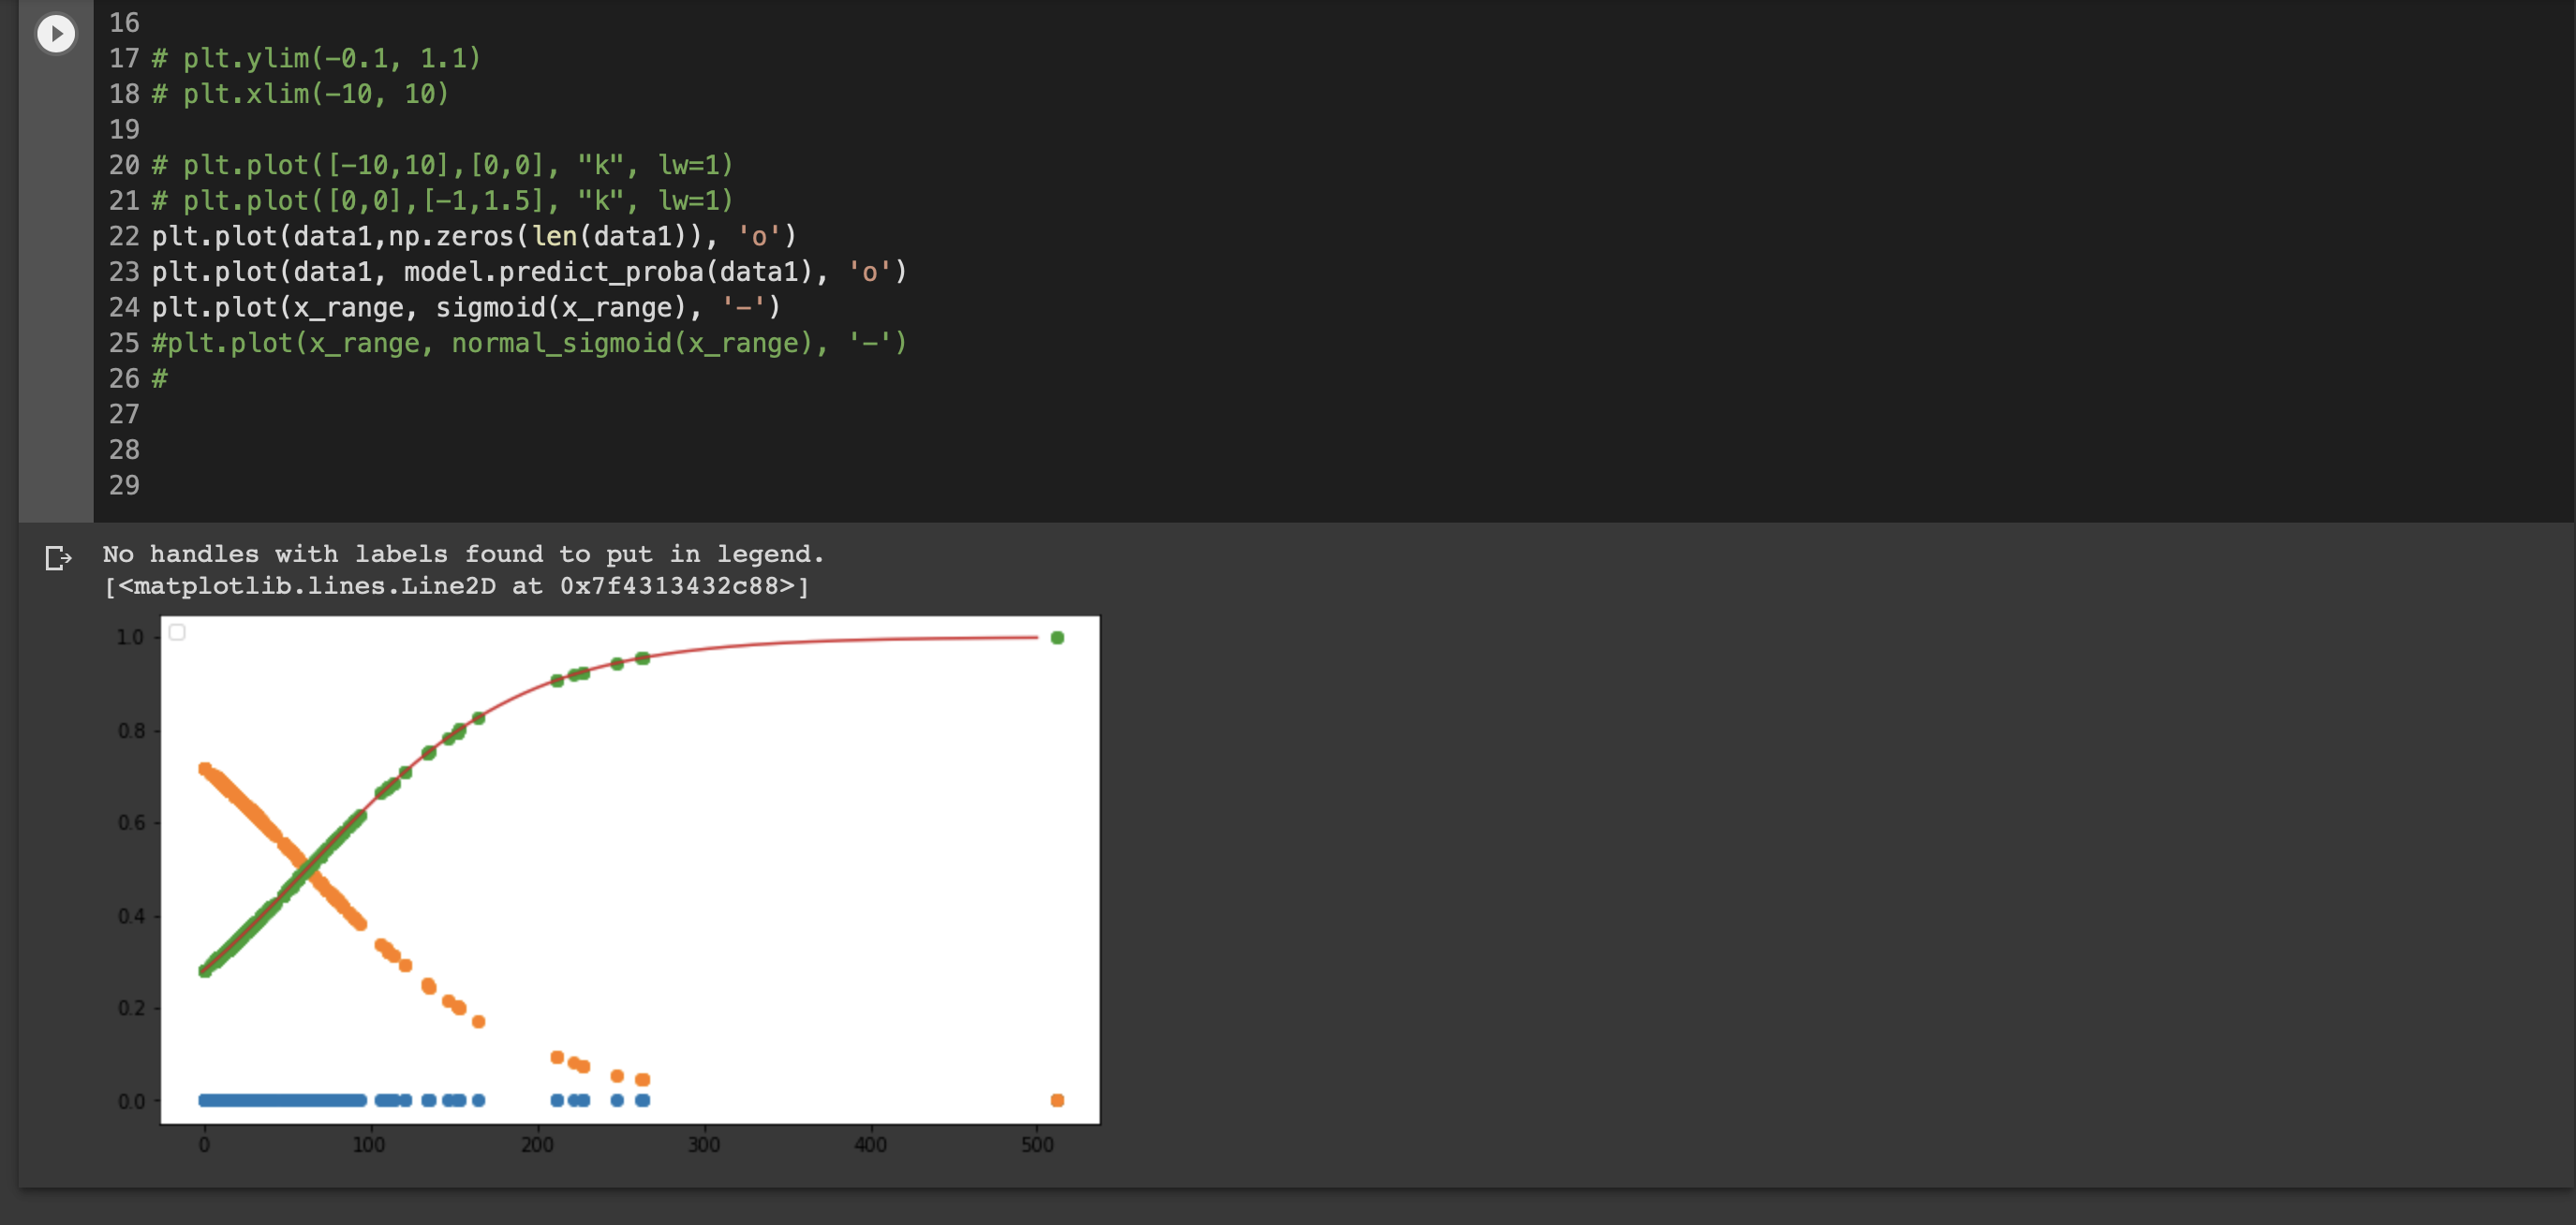
Task: Click line number 16 in the gutter
Action: click(124, 23)
